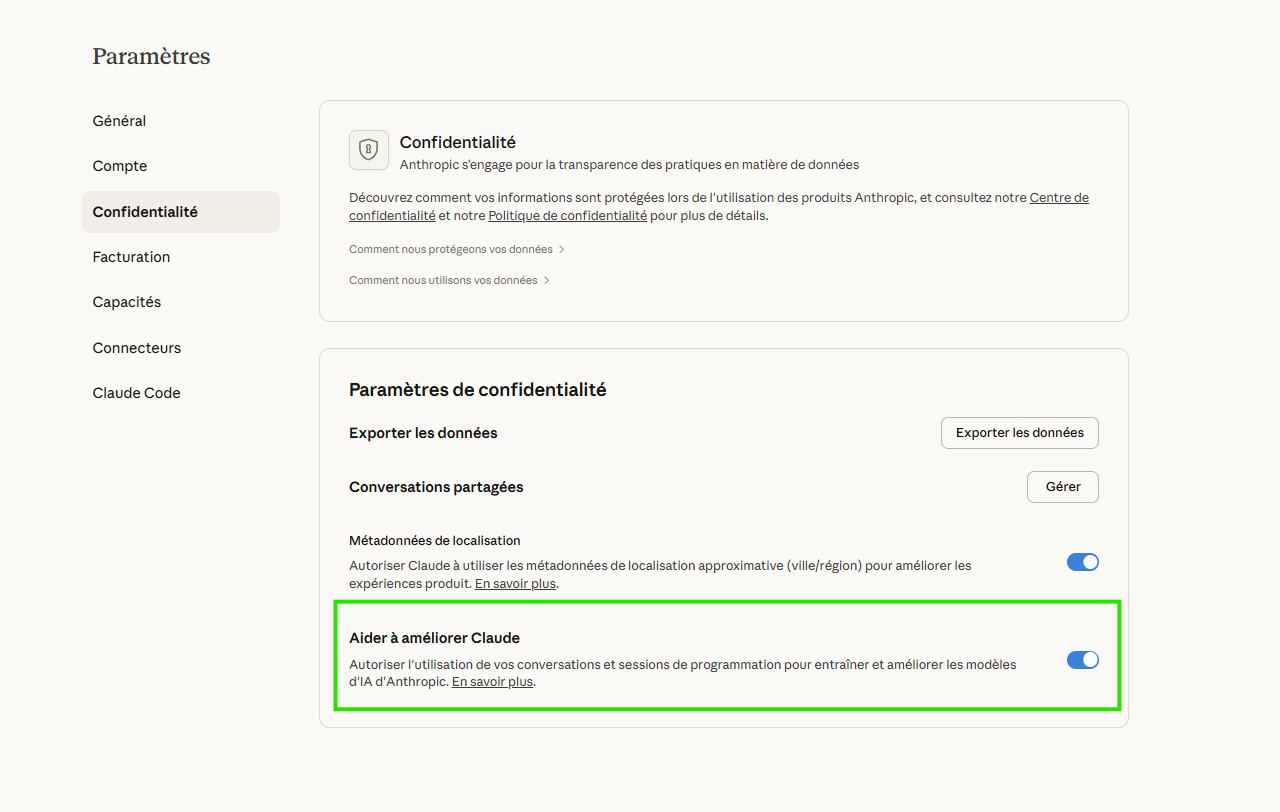Click the shield icon in the Confidentialité card

tap(369, 150)
